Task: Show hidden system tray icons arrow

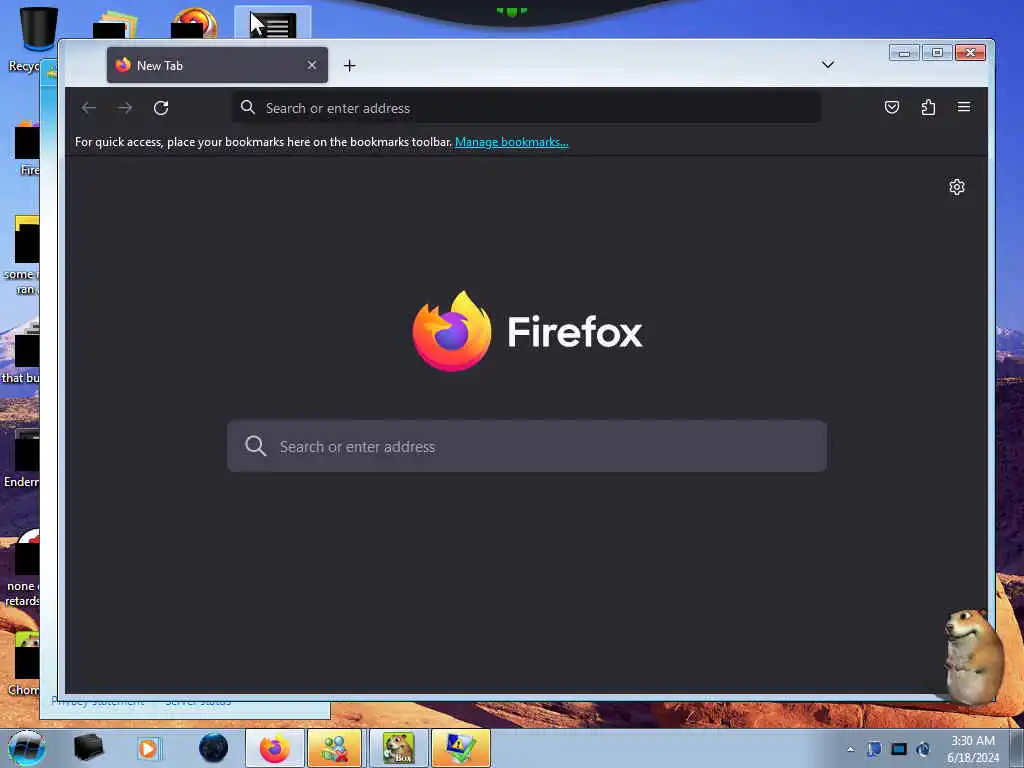Action: click(850, 749)
